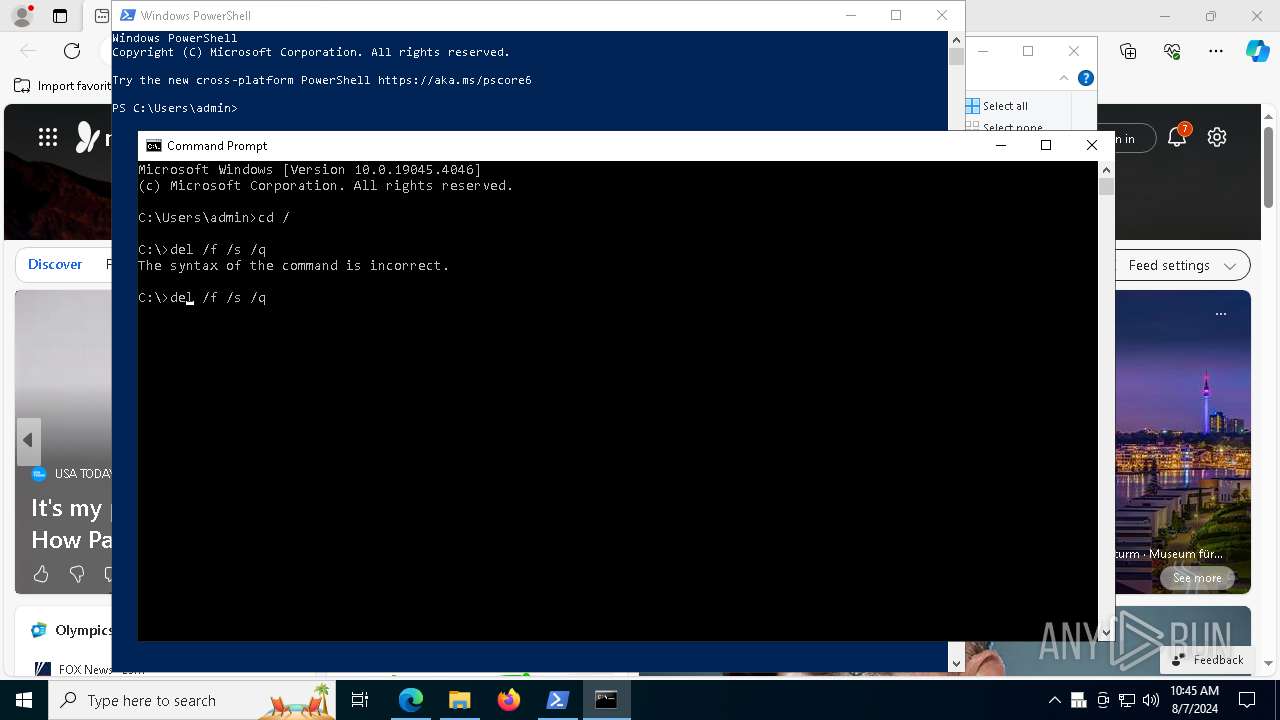Click taskbar search box
Image resolution: width=1280 pixels, height=720 pixels.
click(x=192, y=700)
